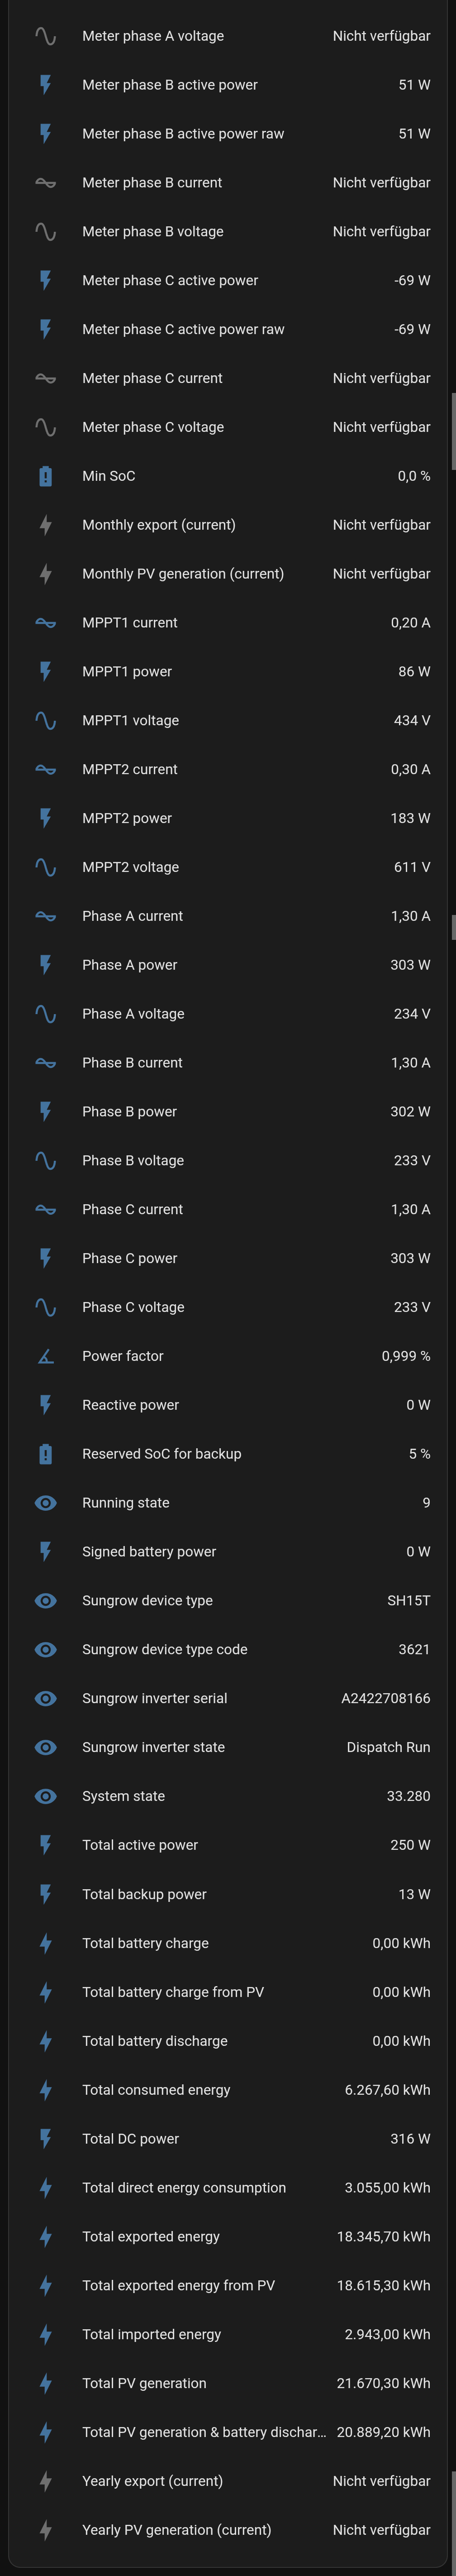
Task: Select the Sungrow device type label
Action: [x=147, y=1601]
